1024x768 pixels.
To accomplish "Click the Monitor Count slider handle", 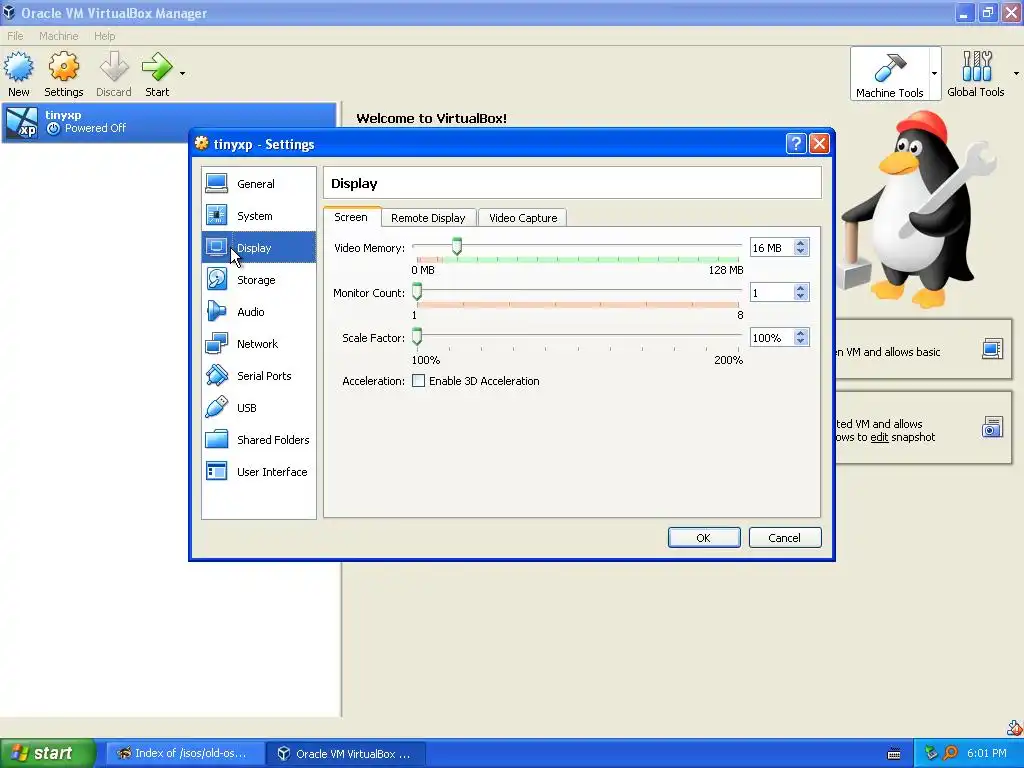I will tap(417, 291).
